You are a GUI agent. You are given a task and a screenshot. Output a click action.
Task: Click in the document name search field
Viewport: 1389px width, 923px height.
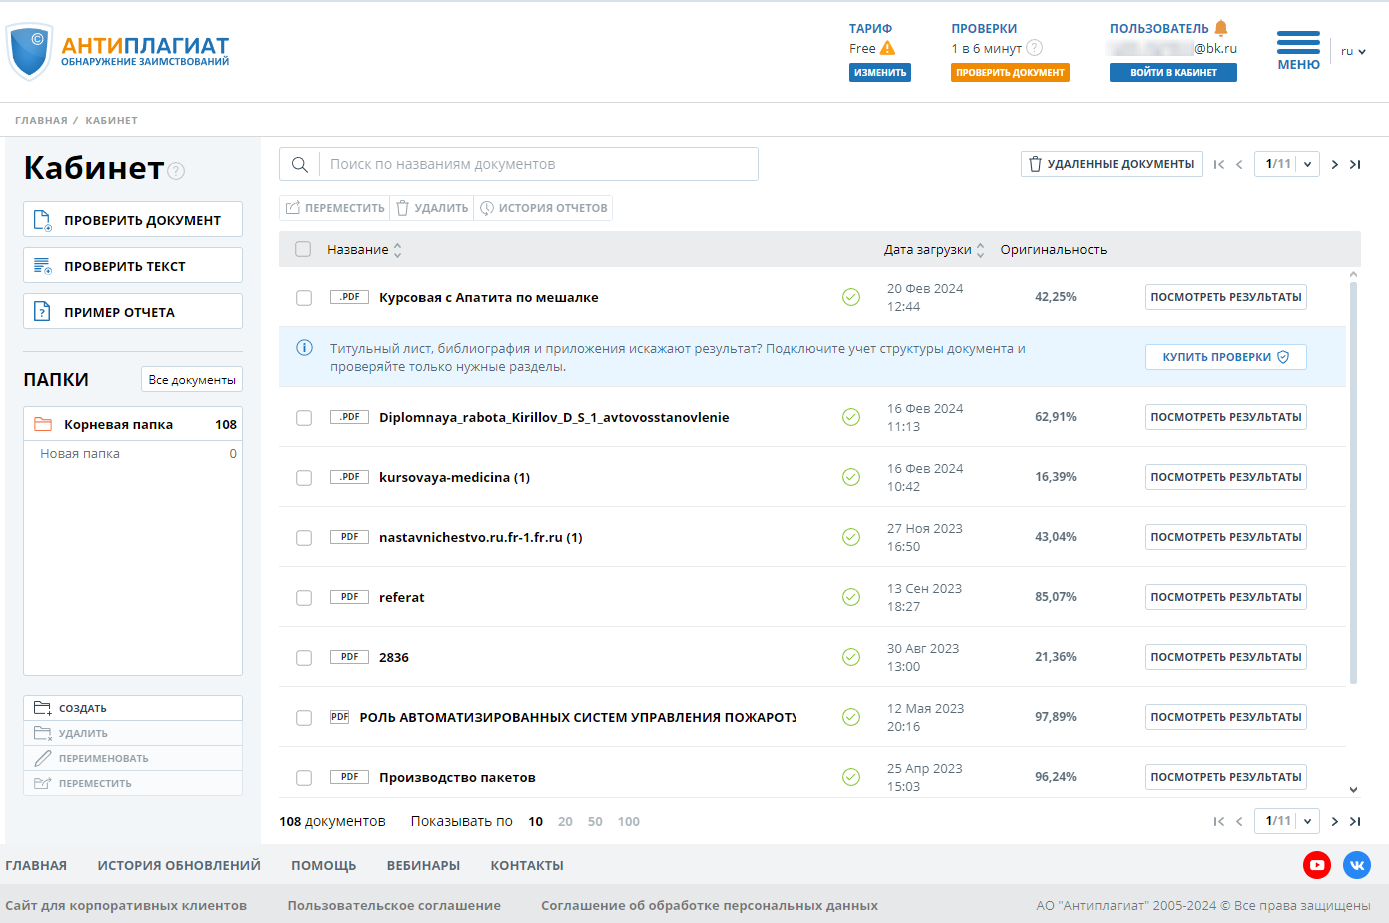(538, 164)
